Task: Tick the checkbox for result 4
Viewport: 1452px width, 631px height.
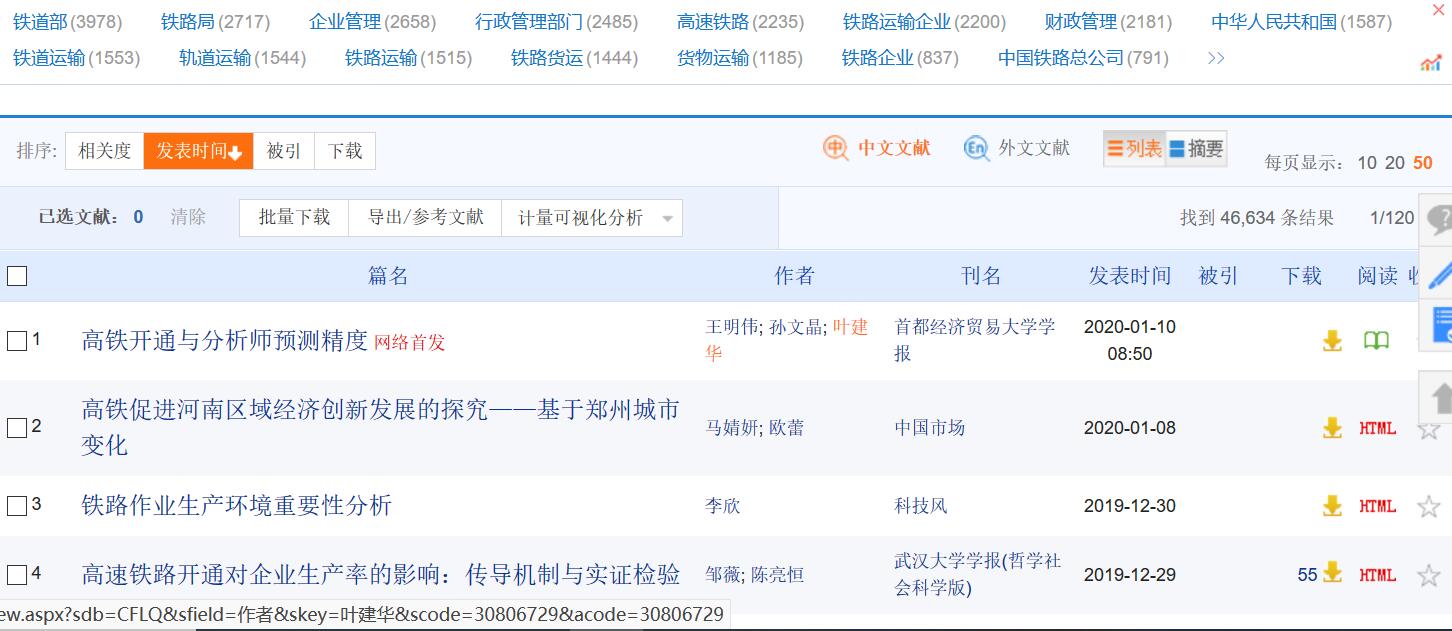Action: pos(17,575)
